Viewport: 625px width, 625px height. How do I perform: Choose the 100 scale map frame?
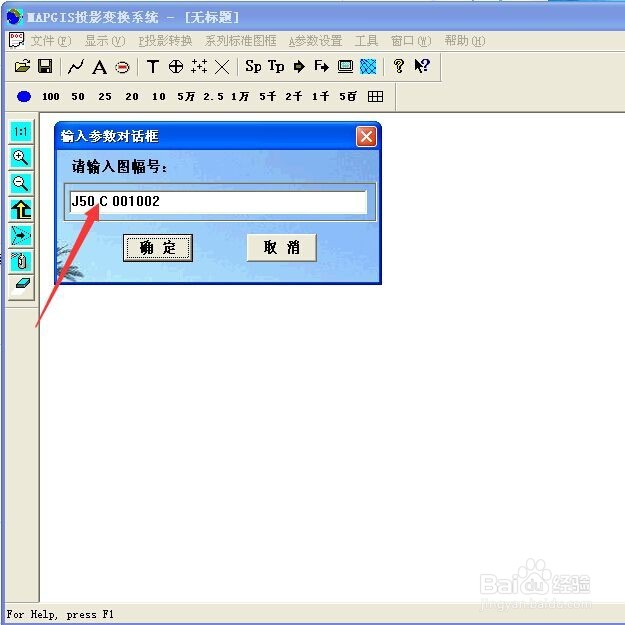pos(51,96)
